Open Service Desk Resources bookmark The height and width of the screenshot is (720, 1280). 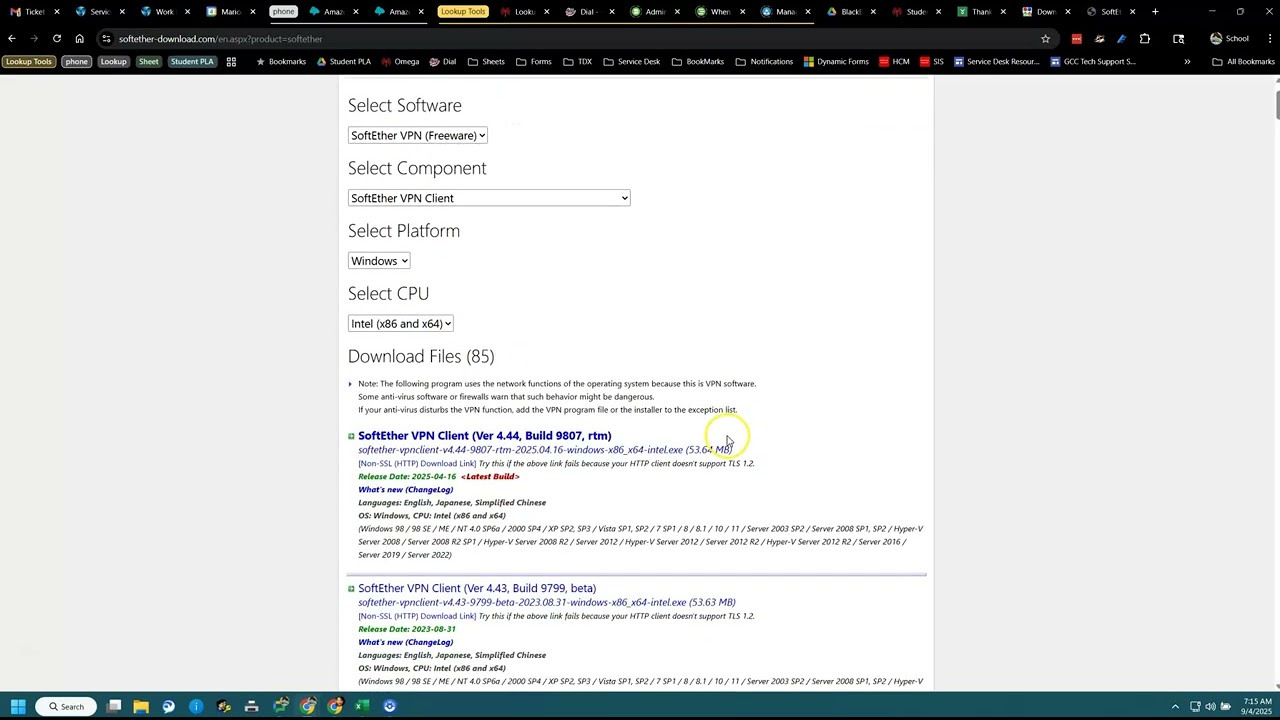pyautogui.click(x=996, y=62)
